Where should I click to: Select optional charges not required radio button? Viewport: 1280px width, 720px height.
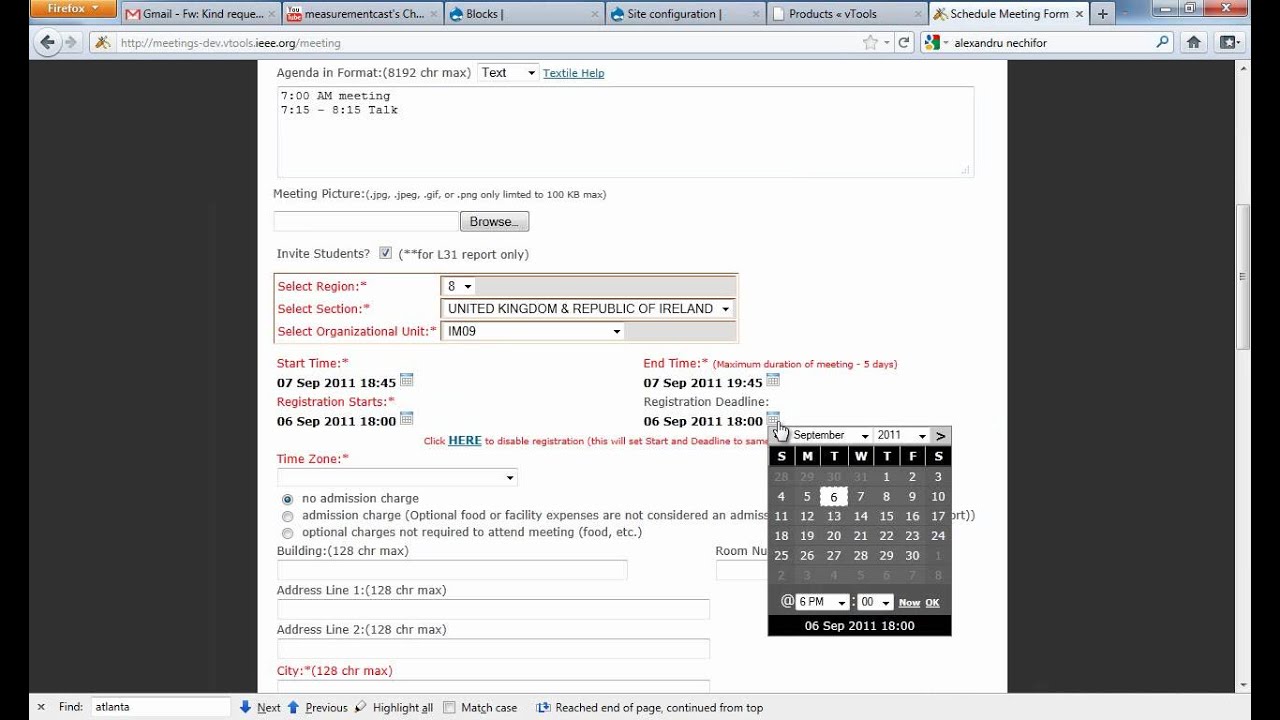[x=288, y=533]
